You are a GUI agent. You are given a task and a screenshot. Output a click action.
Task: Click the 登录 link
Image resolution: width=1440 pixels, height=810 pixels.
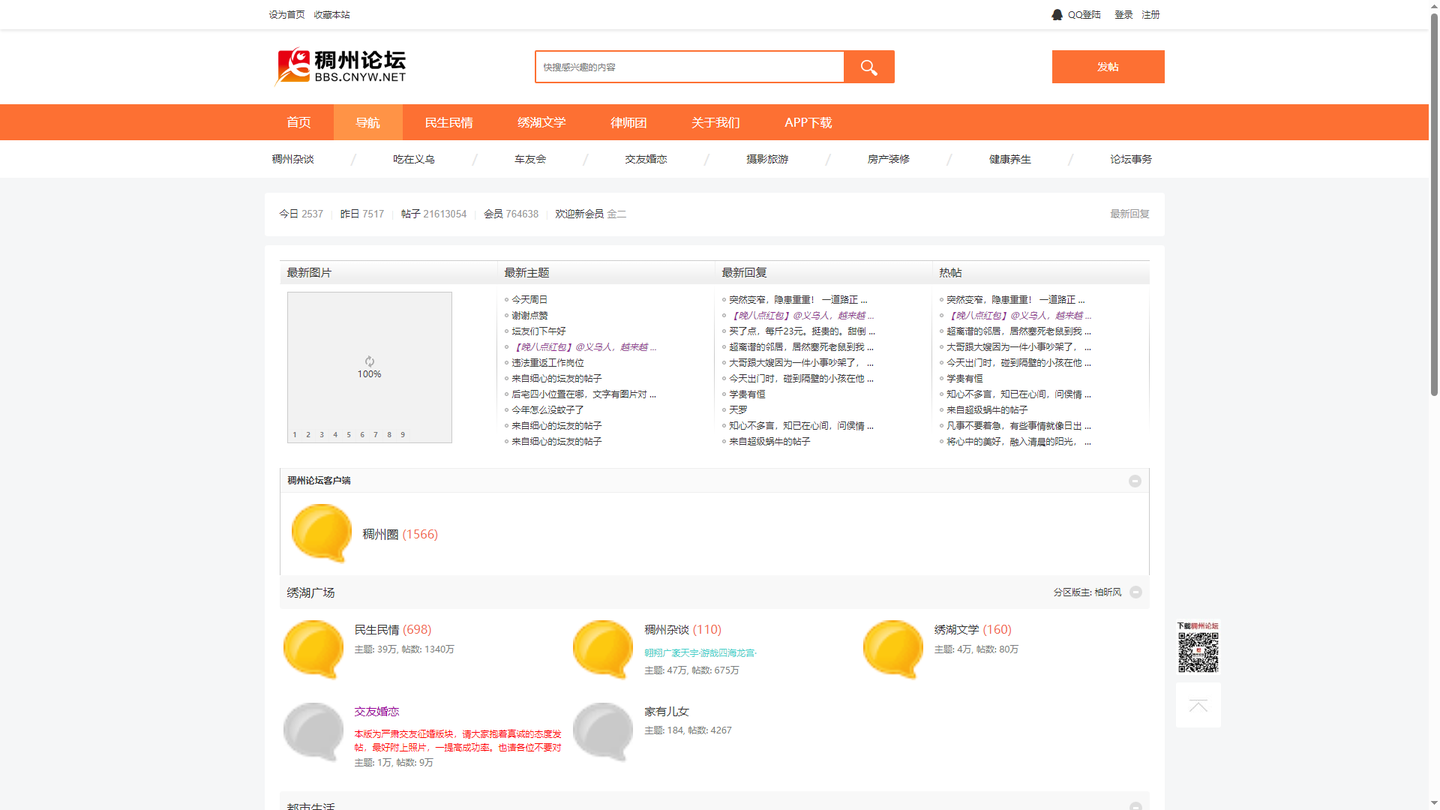click(1124, 14)
